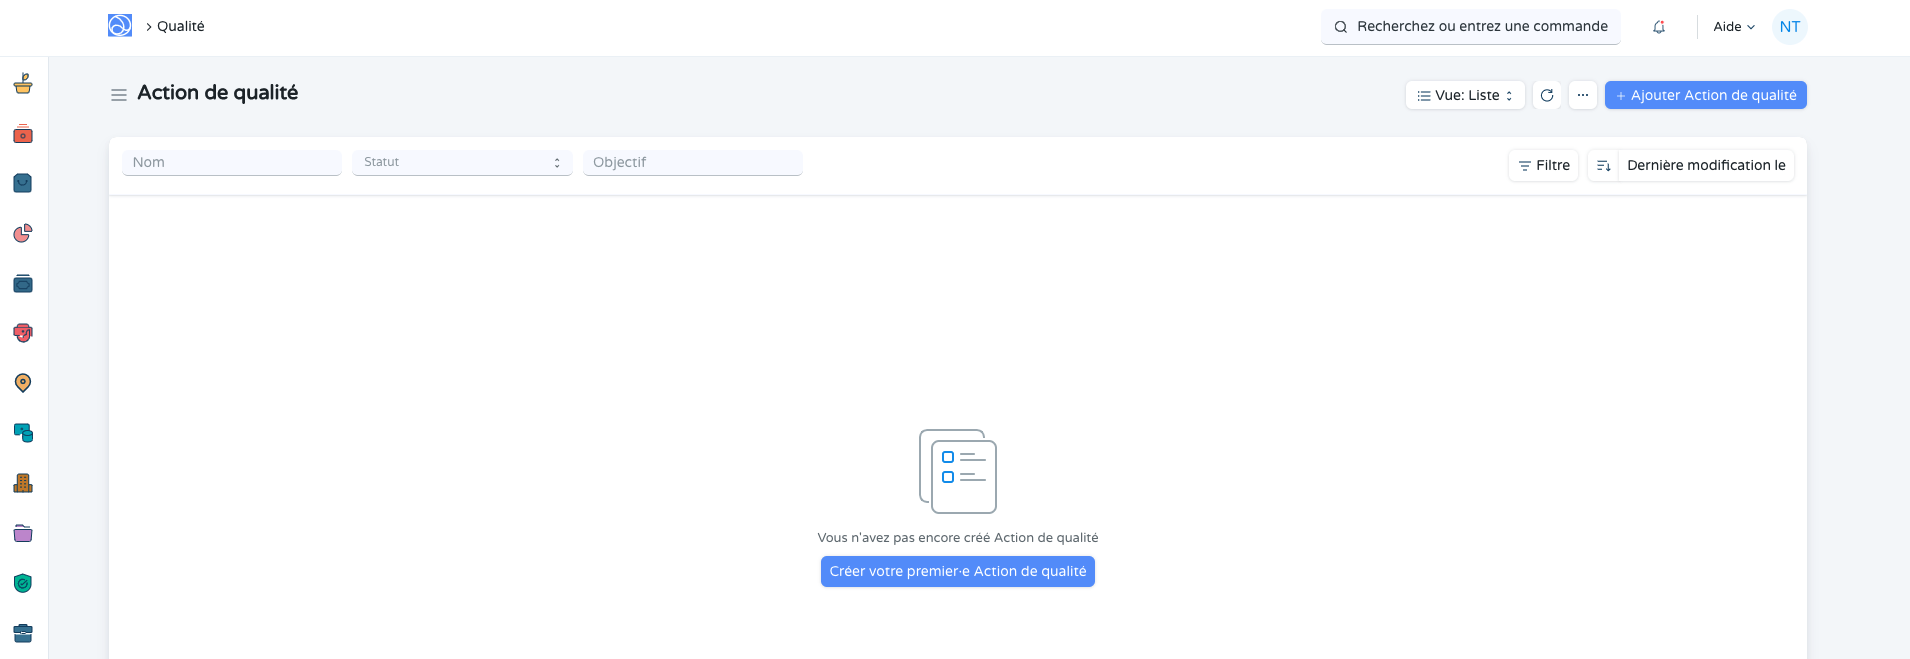Open the orange building sidebar icon

tap(23, 483)
